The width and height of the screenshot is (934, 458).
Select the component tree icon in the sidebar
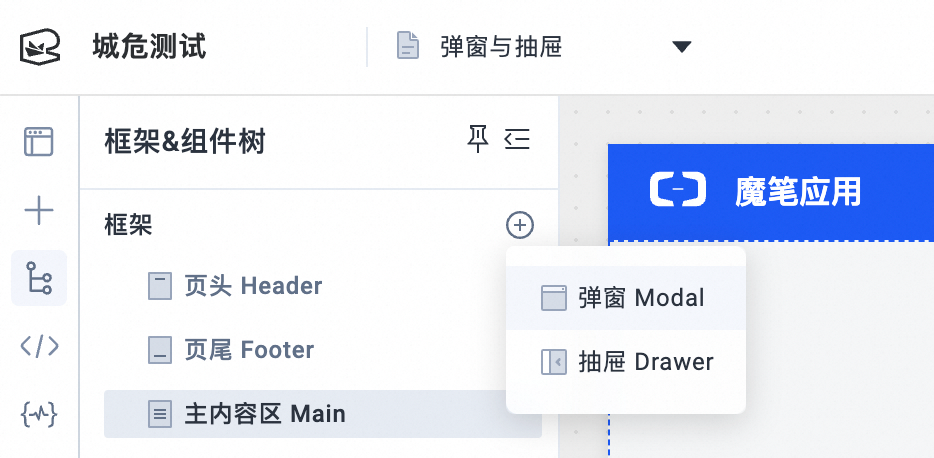pyautogui.click(x=39, y=278)
